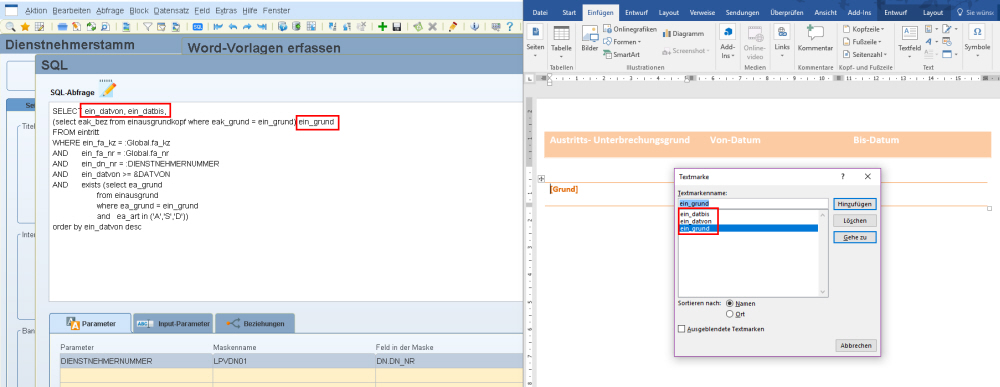Screen dimensions: 1000x387
Task: Click the floppy disk save icon
Action: 397,27
